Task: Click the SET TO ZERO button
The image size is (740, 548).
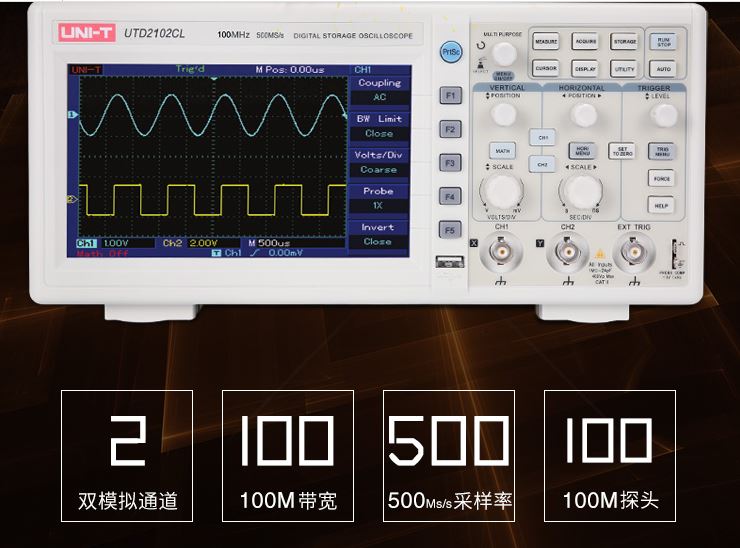Action: point(622,151)
